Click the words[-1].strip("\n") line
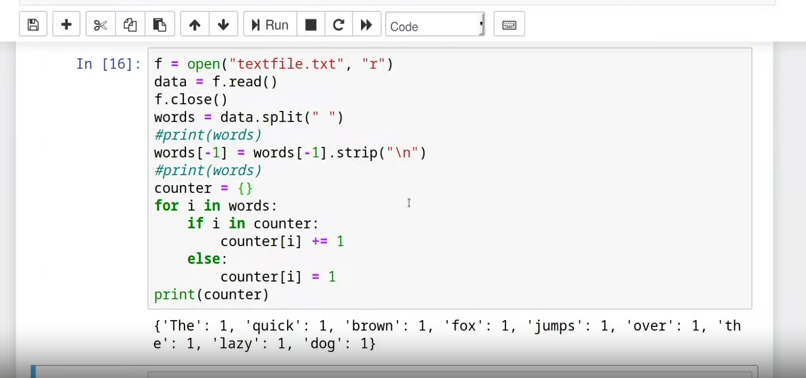 (290, 153)
